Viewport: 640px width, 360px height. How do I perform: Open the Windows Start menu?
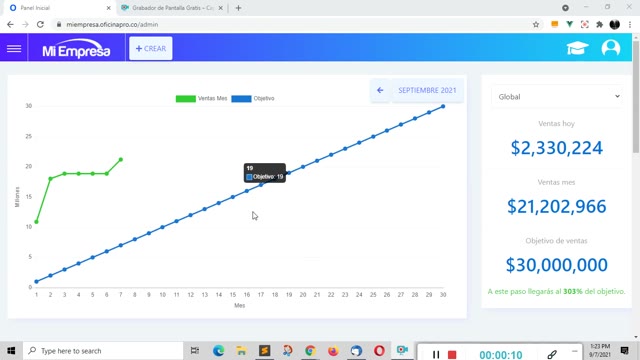11,351
